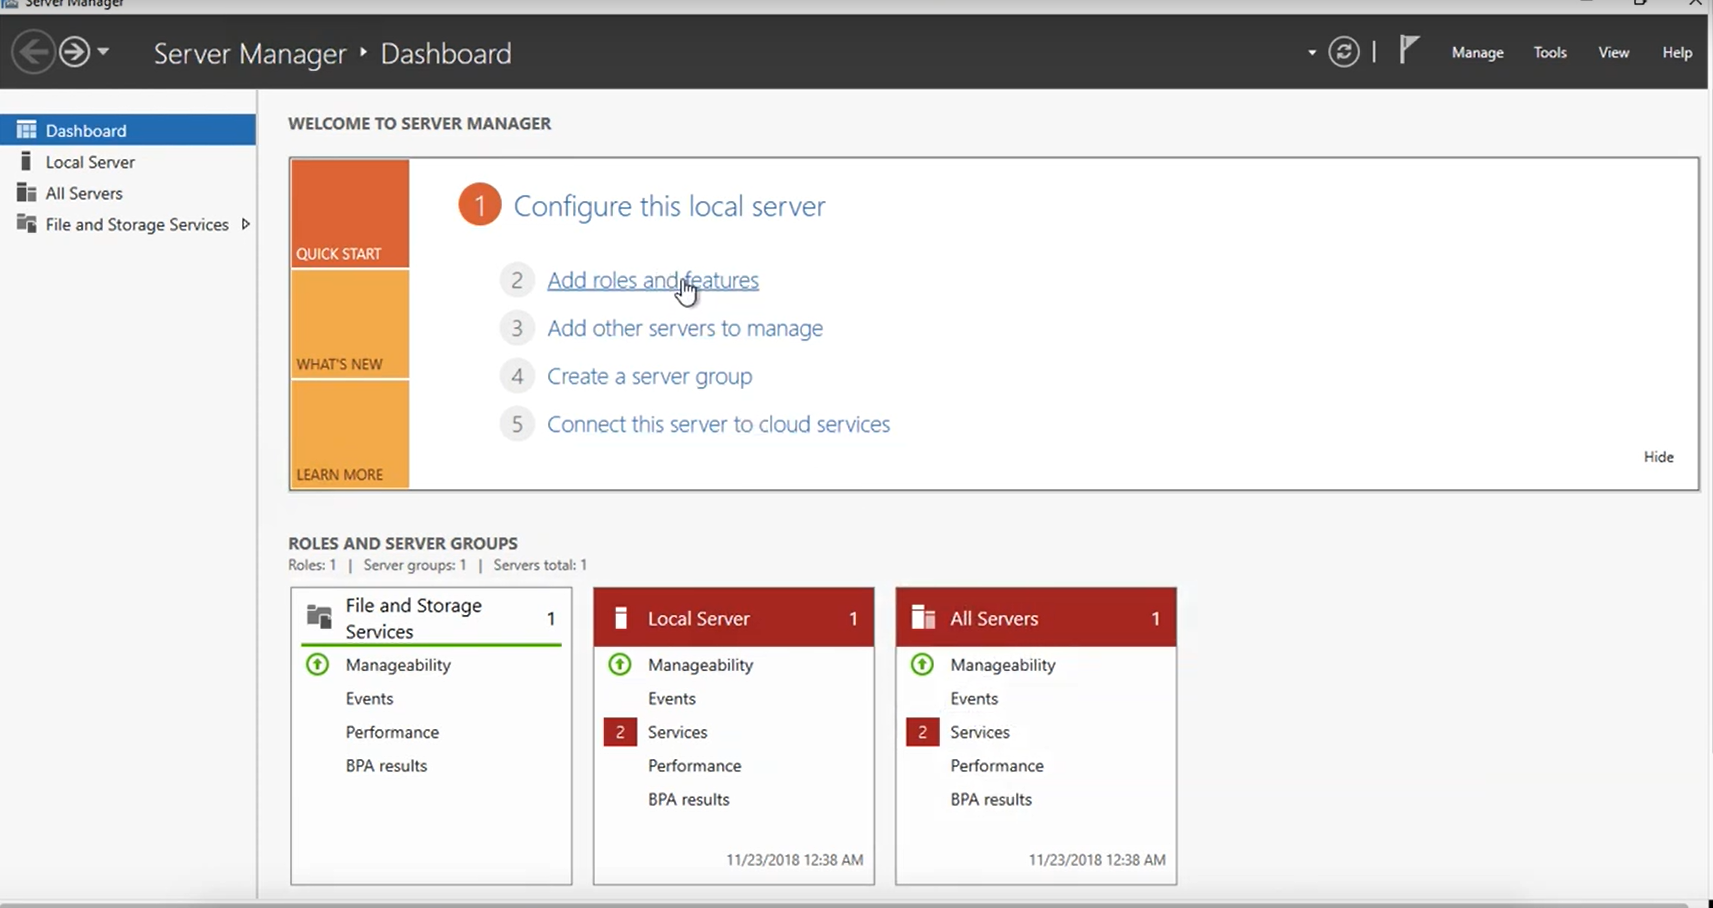Open Services in Local Server tile
Image resolution: width=1713 pixels, height=908 pixels.
click(677, 732)
